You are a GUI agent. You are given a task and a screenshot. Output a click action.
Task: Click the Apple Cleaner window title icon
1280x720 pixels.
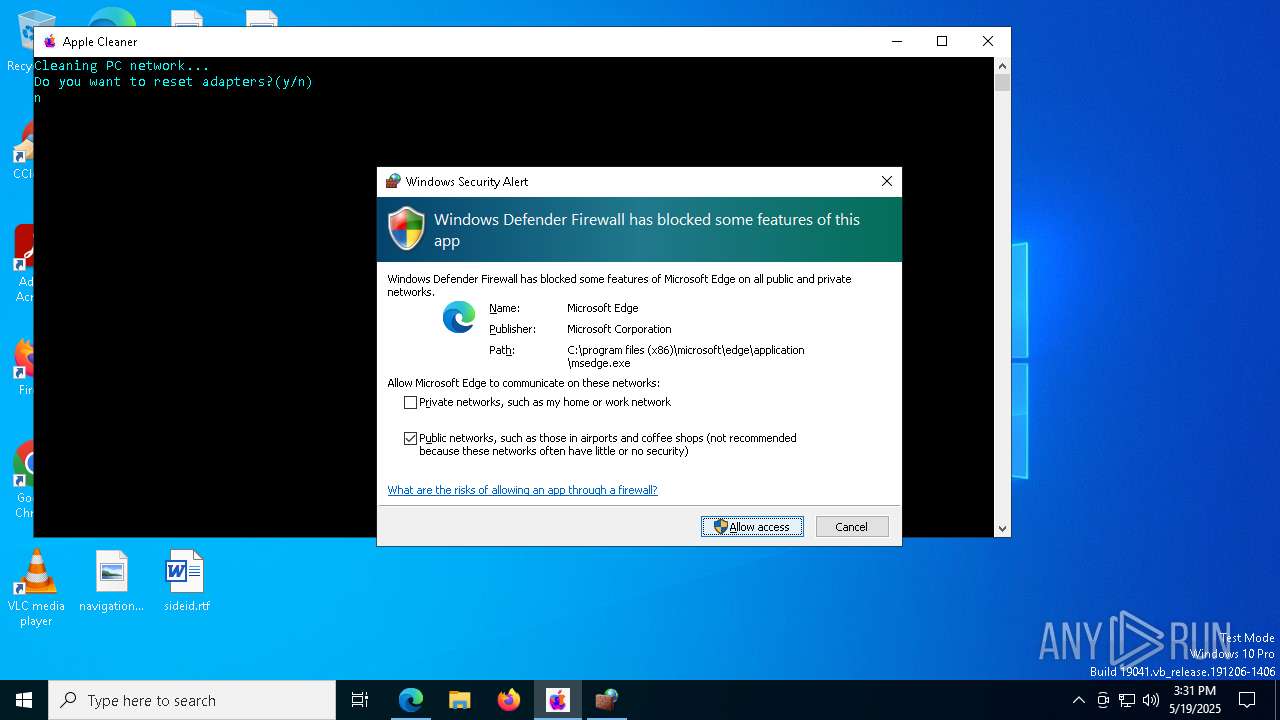pos(50,41)
